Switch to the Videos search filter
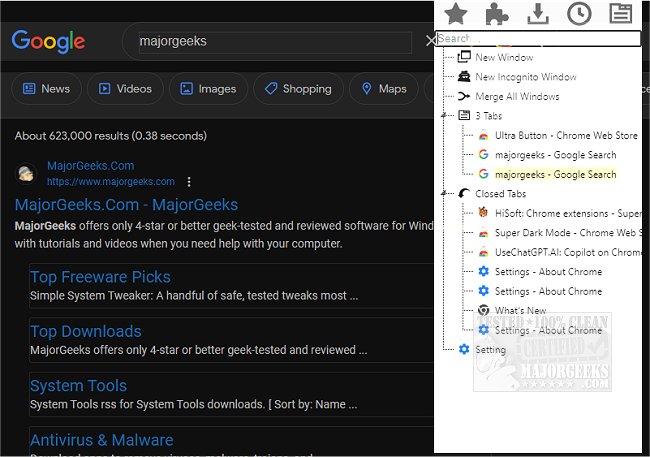Screen dimensions: 650x457 click(125, 89)
